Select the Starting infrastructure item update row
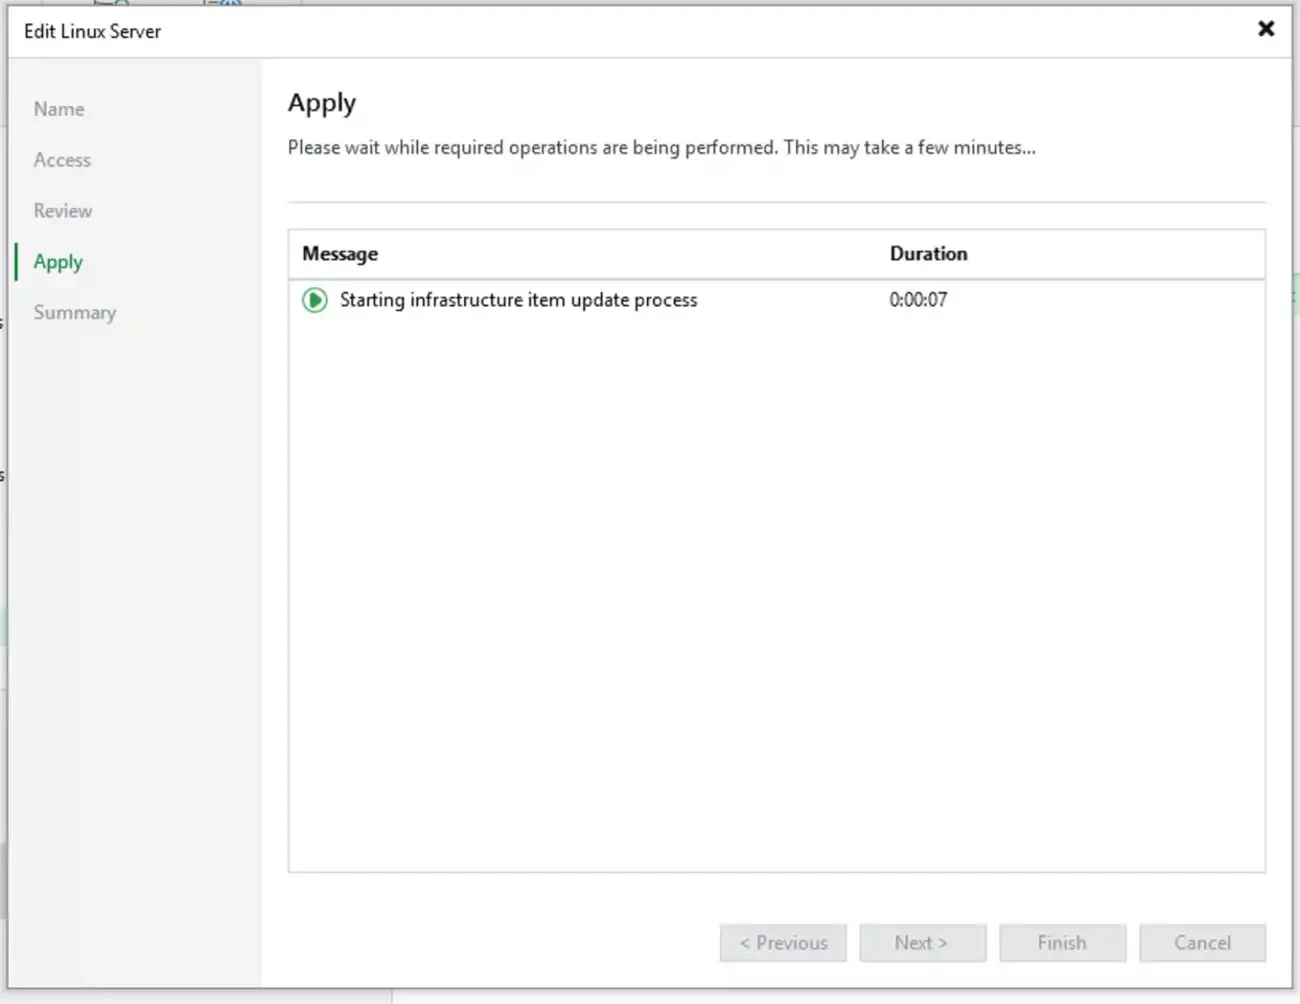Image resolution: width=1300 pixels, height=1004 pixels. (518, 300)
